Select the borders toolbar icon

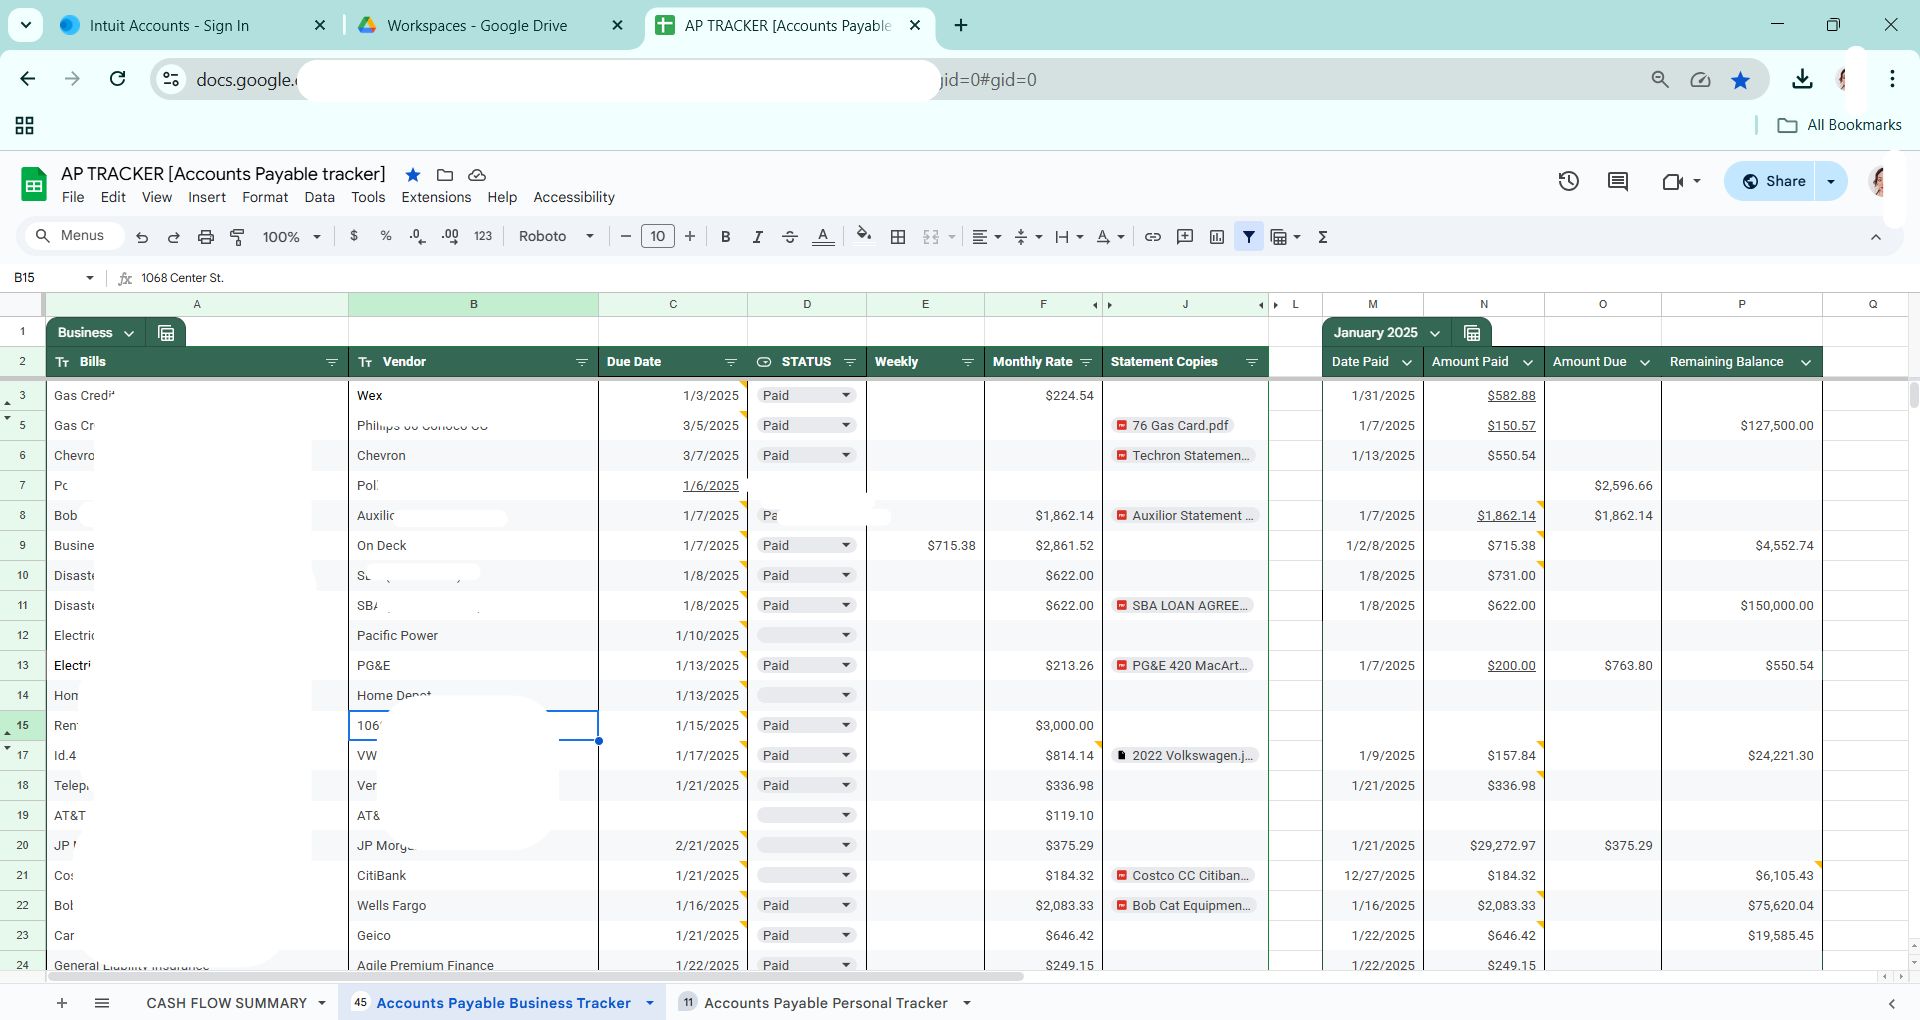(x=898, y=237)
